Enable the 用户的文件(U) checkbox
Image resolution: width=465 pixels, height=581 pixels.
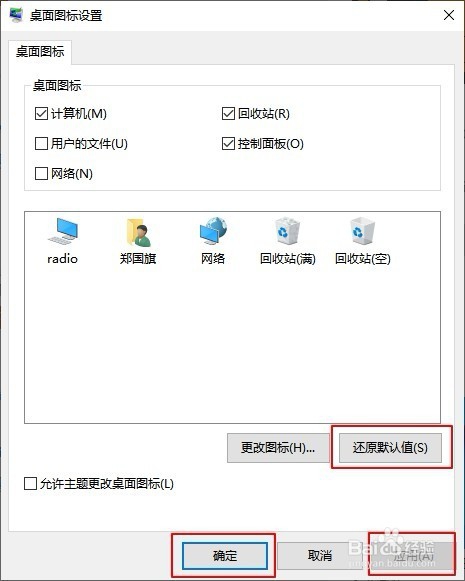tap(41, 143)
